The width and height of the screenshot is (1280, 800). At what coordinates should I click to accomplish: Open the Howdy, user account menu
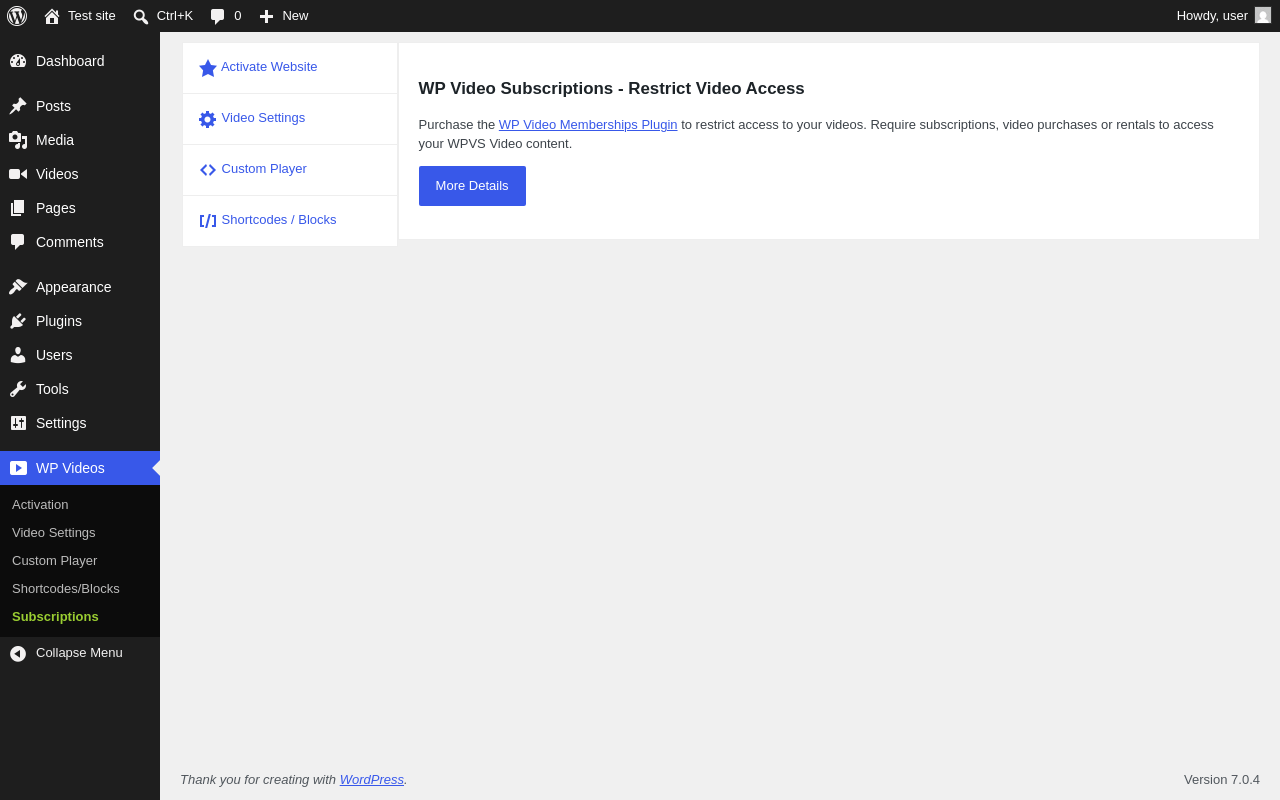click(1224, 16)
